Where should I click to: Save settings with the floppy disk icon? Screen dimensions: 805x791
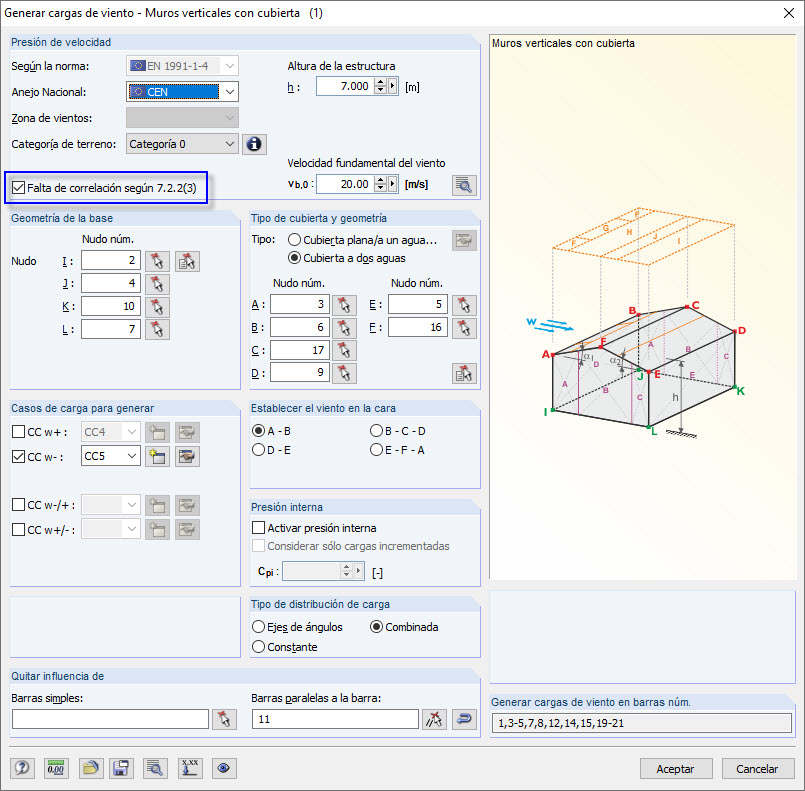click(121, 768)
